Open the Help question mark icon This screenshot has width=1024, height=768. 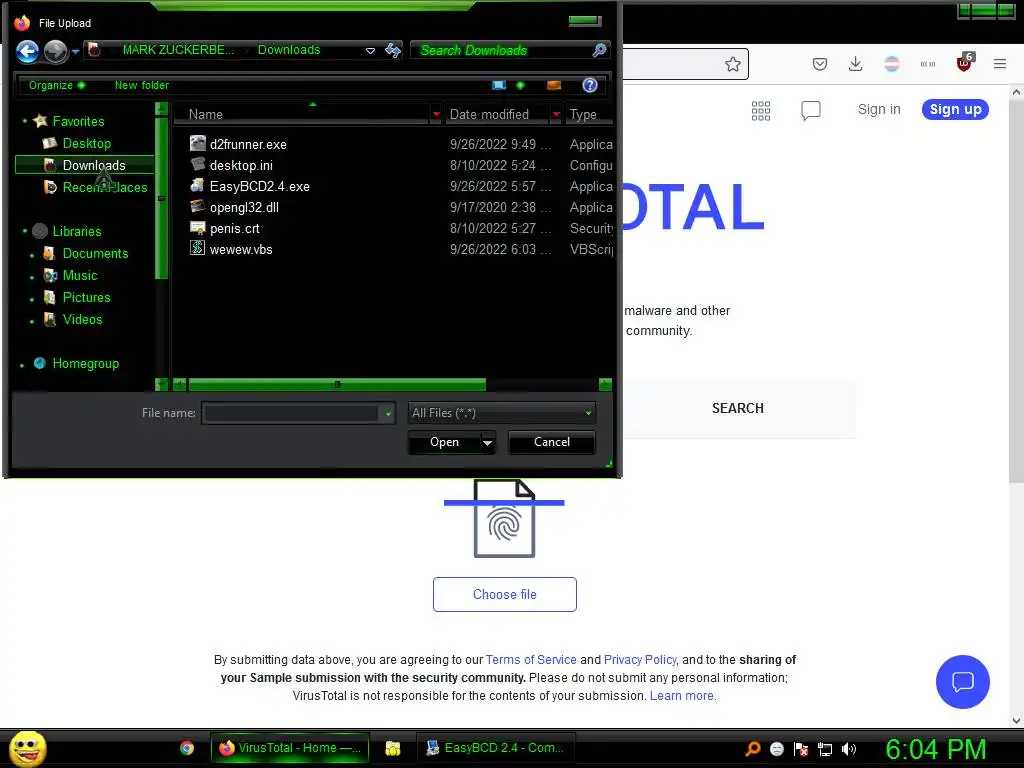pos(590,85)
